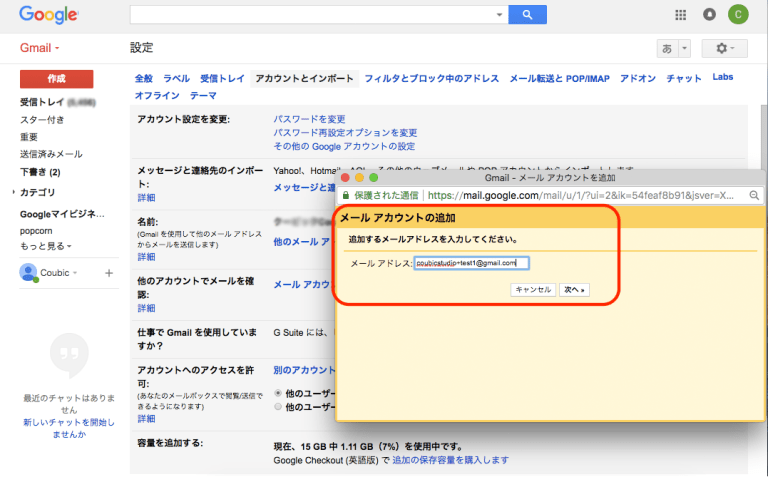768x477 pixels.
Task: Open フィルタとブロック中のアドレス tab
Action: tap(432, 78)
